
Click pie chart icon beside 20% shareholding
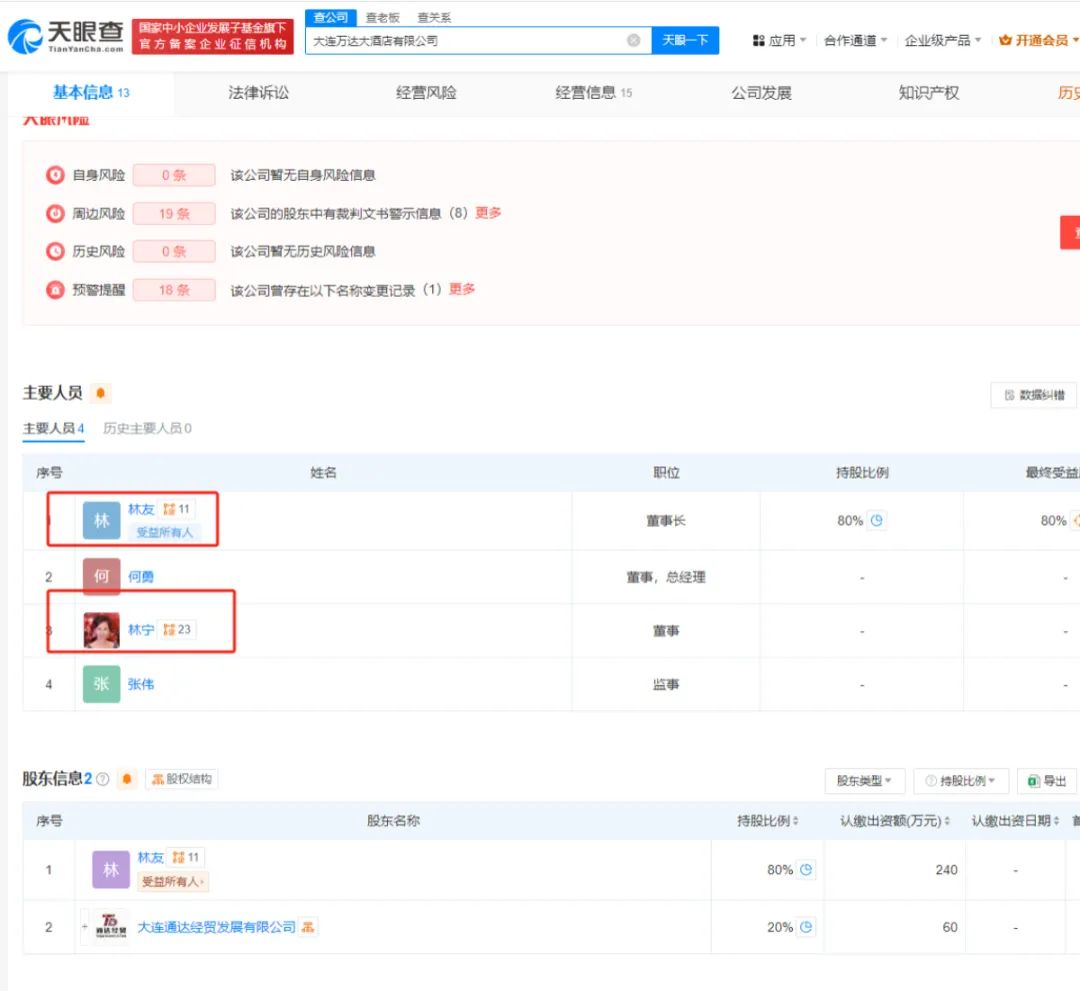pos(806,927)
